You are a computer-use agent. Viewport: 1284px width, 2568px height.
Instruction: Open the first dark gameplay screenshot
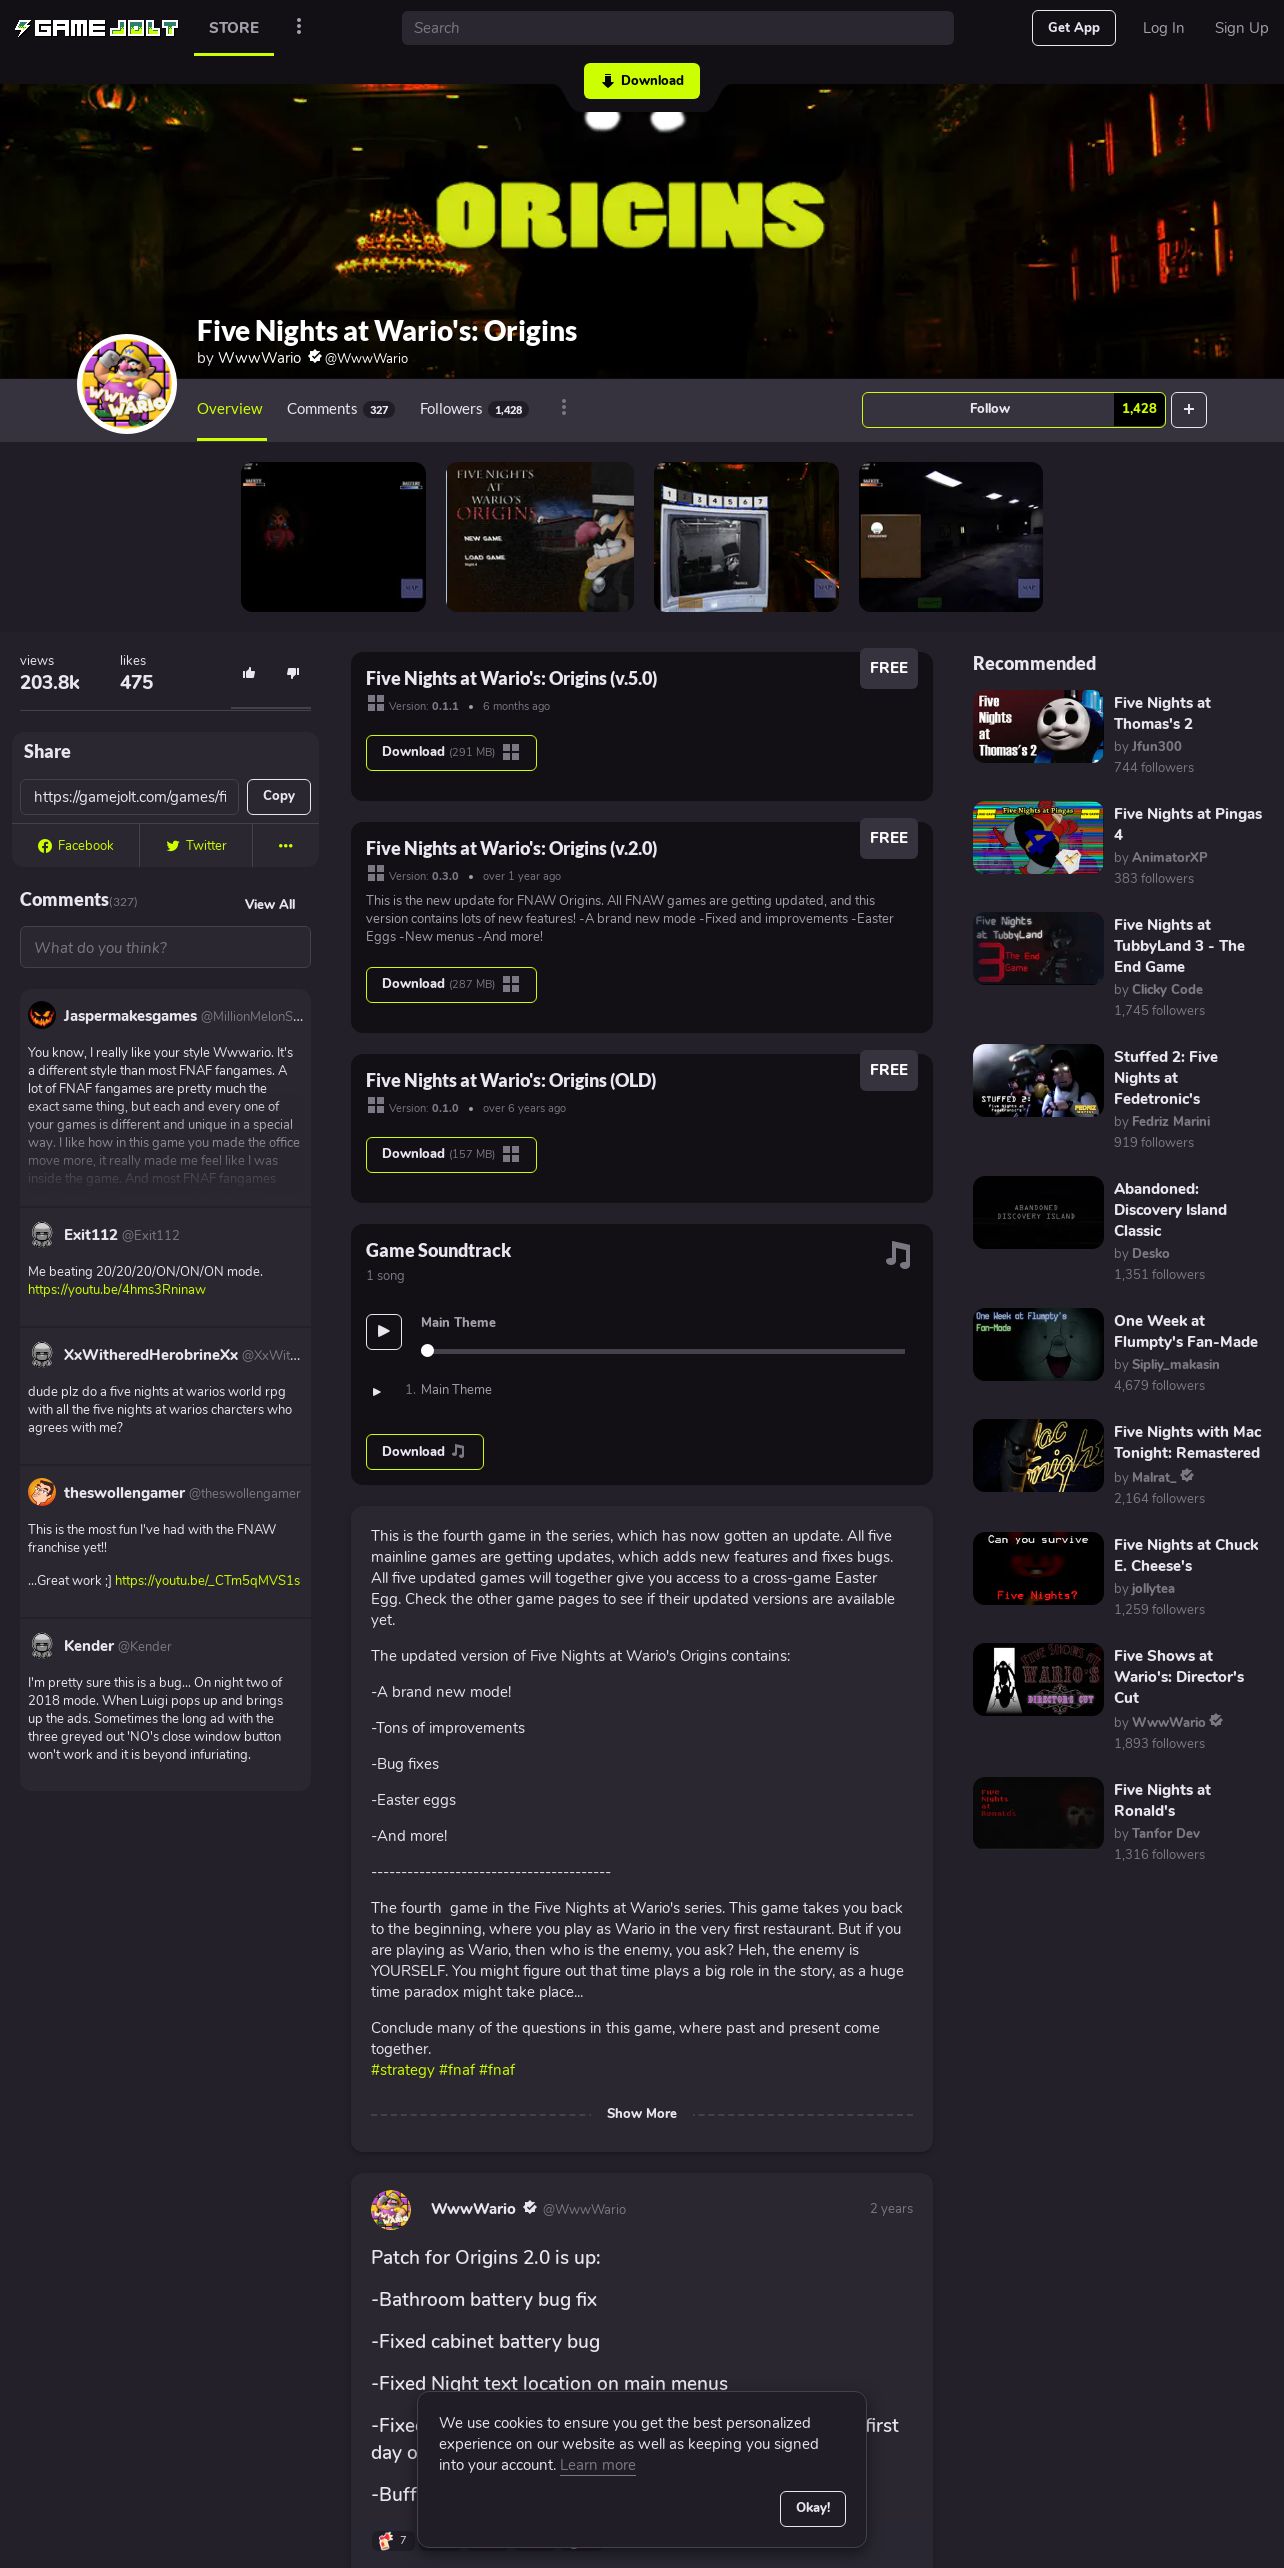tap(333, 537)
